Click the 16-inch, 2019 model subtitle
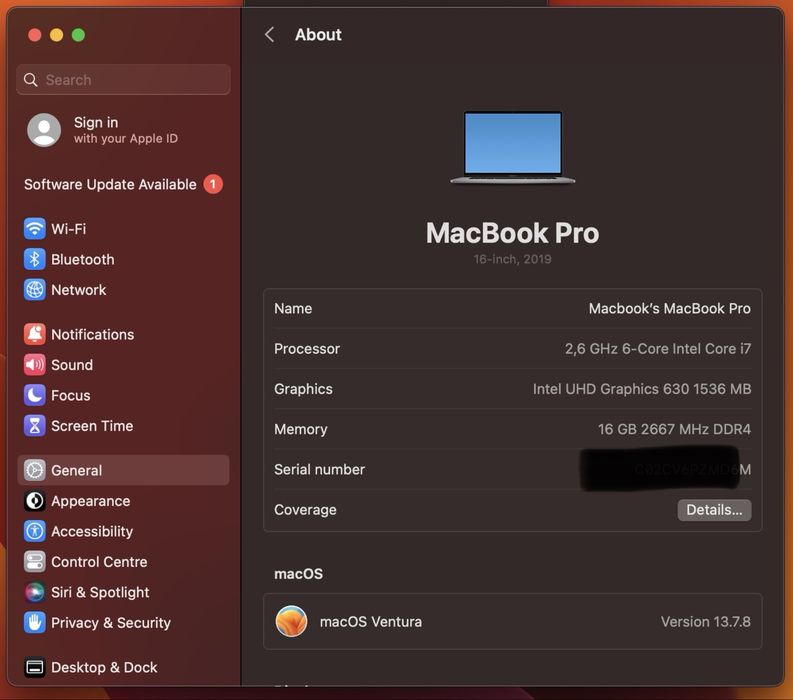Screen dimensions: 793x700 (x=512, y=259)
